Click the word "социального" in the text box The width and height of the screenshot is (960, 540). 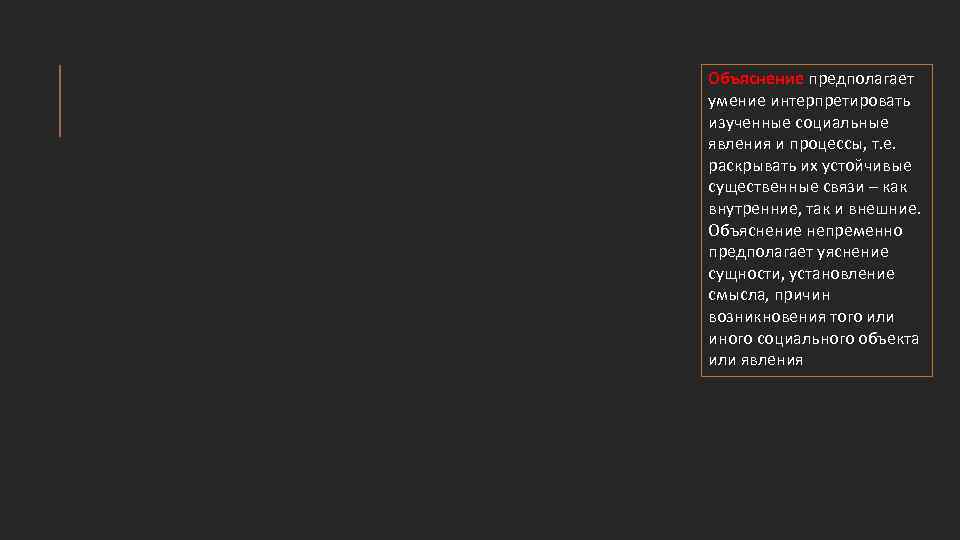tap(806, 338)
